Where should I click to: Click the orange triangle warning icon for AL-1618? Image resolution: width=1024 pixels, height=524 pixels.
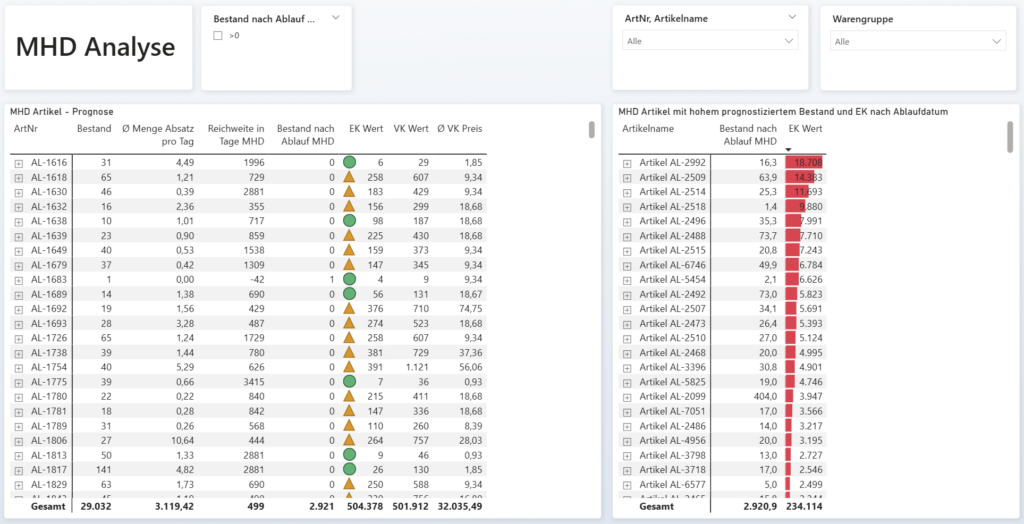(349, 177)
